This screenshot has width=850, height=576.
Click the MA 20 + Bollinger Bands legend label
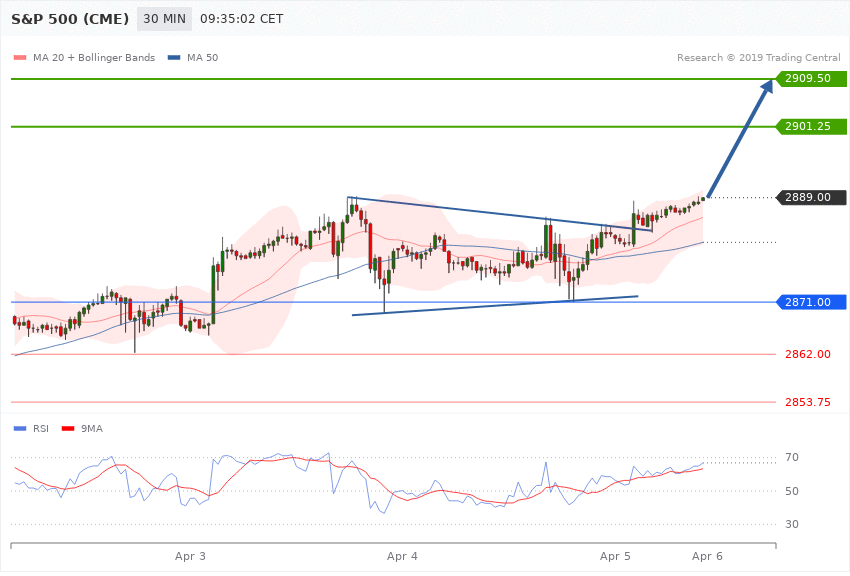94,57
